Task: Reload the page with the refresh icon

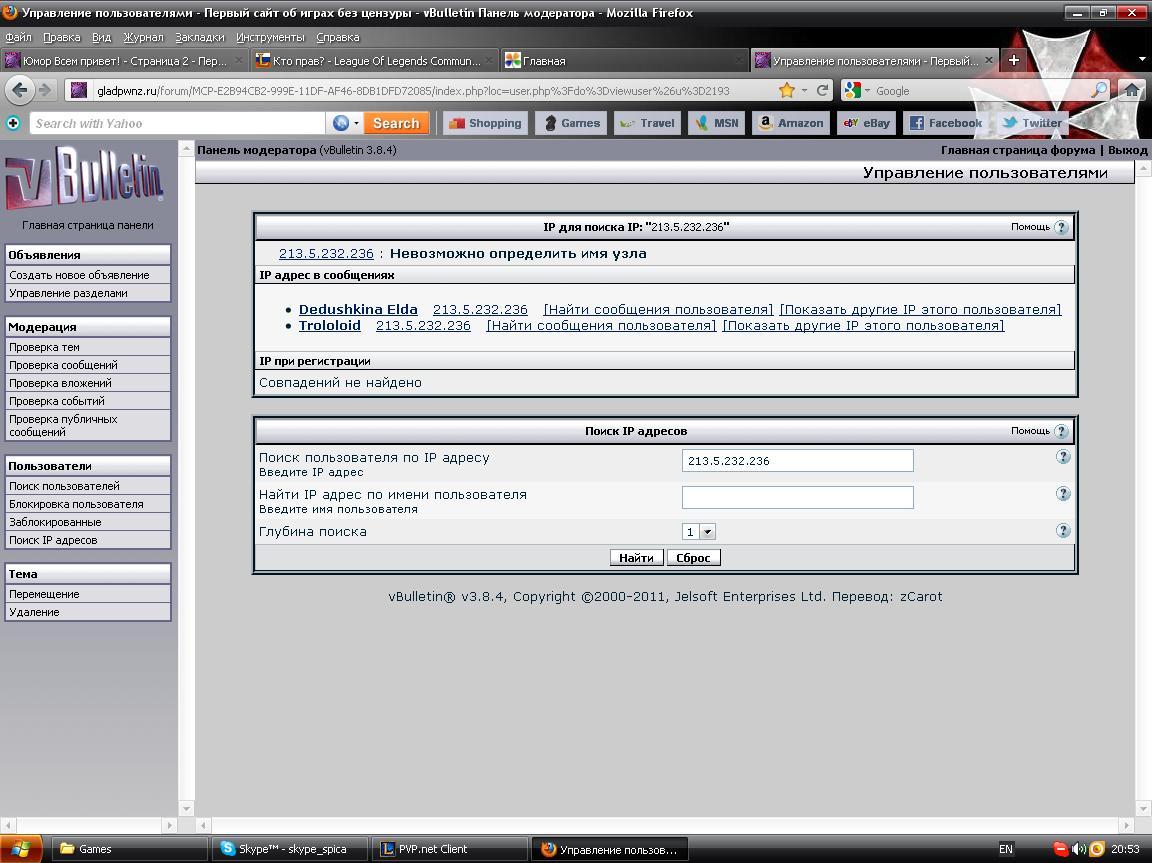Action: (822, 90)
